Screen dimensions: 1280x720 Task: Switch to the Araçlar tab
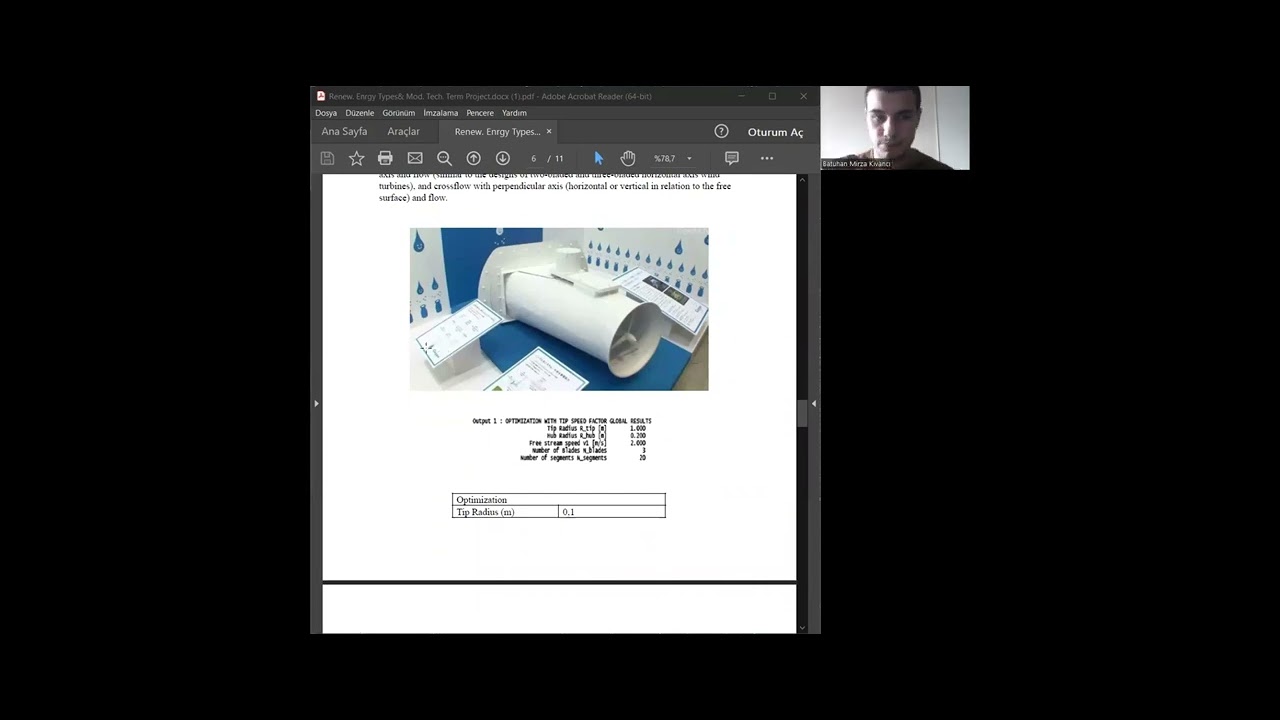(404, 131)
